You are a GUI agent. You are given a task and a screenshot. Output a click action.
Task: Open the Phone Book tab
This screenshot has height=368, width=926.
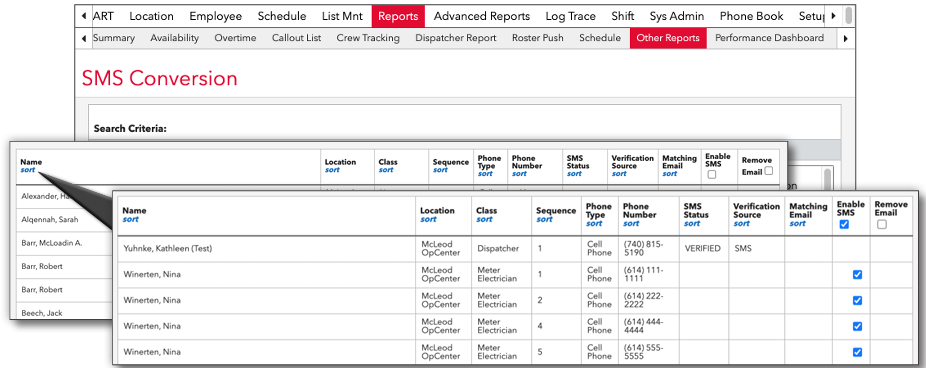coord(751,16)
